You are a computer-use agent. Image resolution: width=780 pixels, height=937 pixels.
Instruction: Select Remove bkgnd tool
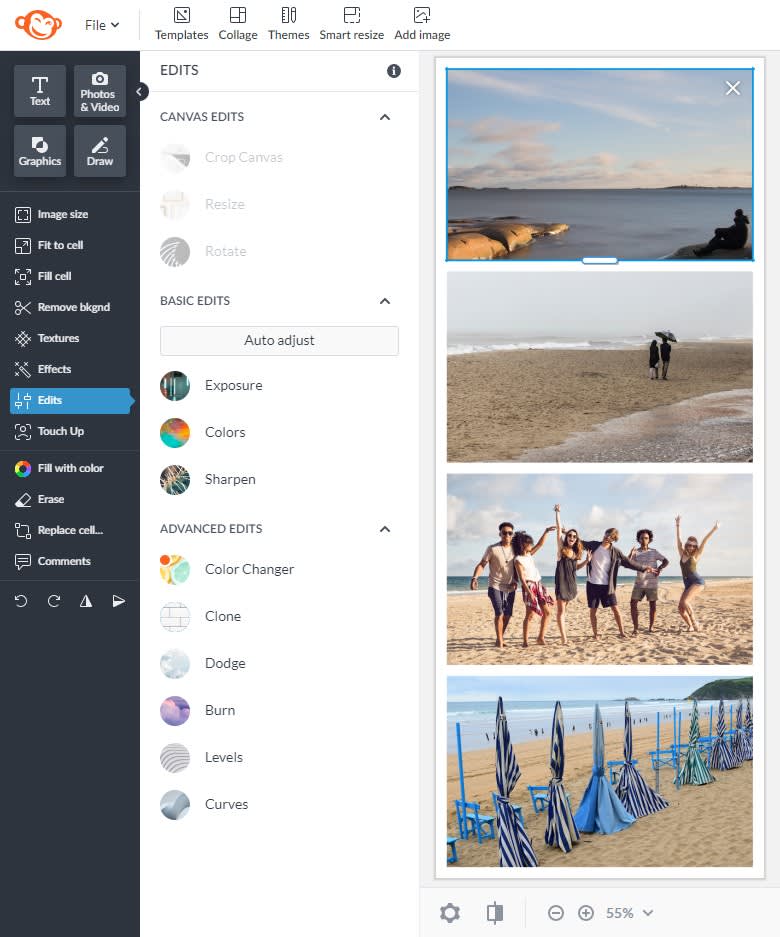pos(62,308)
